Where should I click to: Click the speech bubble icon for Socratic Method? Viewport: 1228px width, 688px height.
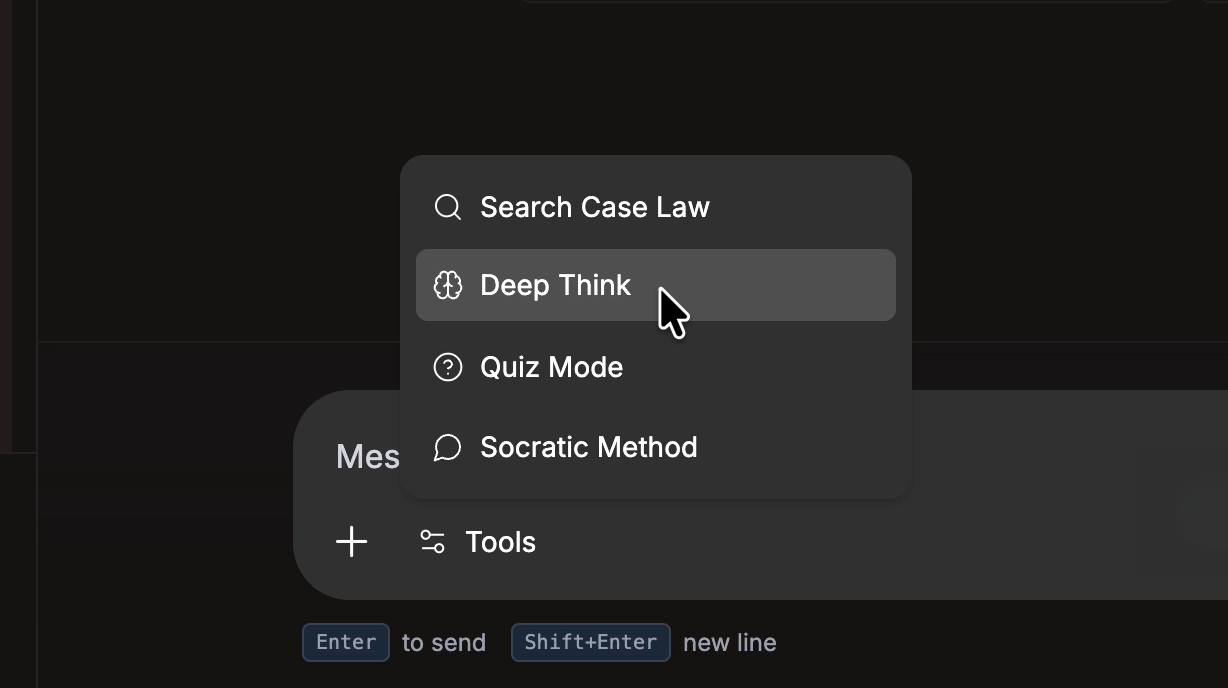click(x=447, y=447)
